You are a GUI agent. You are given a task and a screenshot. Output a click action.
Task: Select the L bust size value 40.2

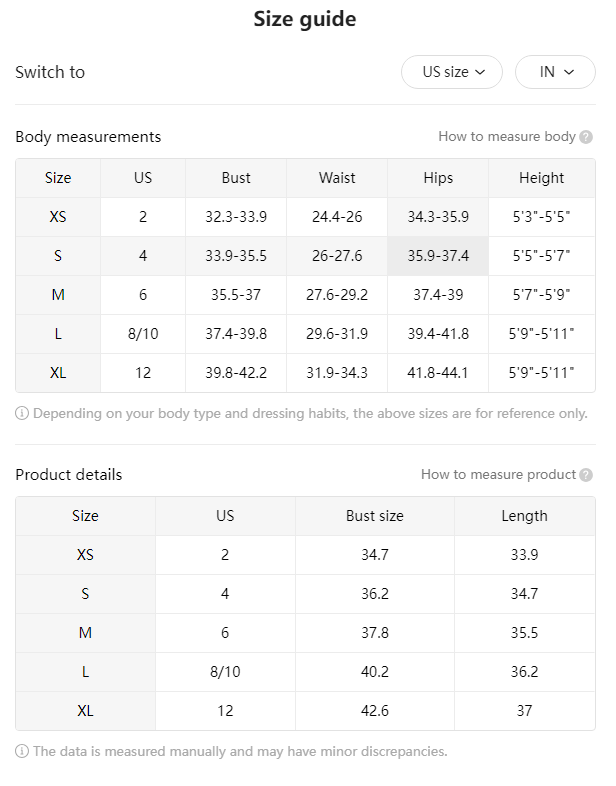(375, 672)
